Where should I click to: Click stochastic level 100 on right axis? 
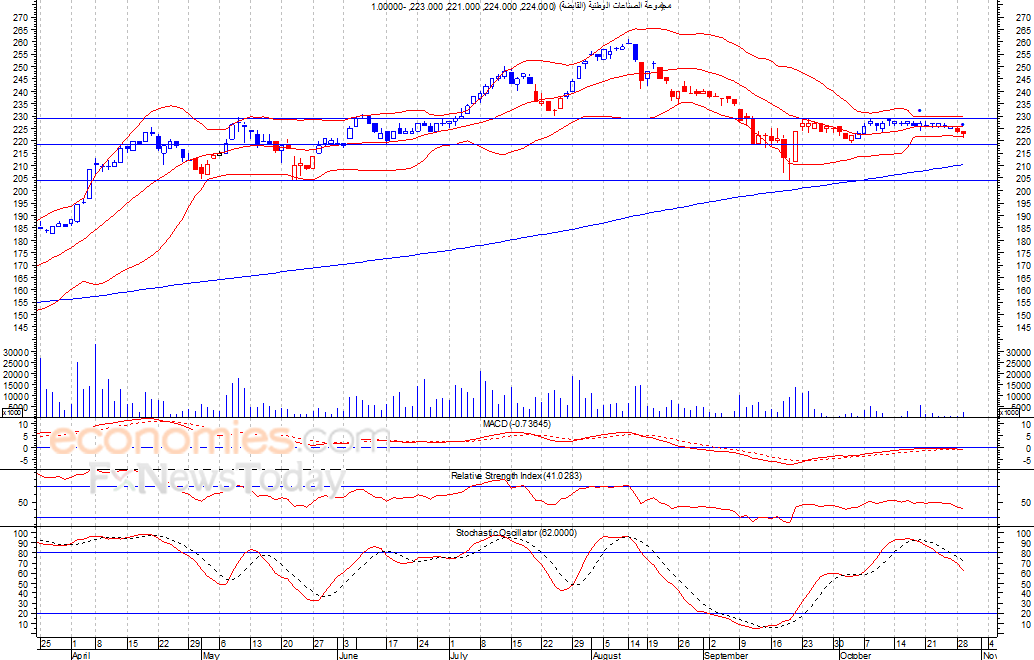pyautogui.click(x=1024, y=533)
